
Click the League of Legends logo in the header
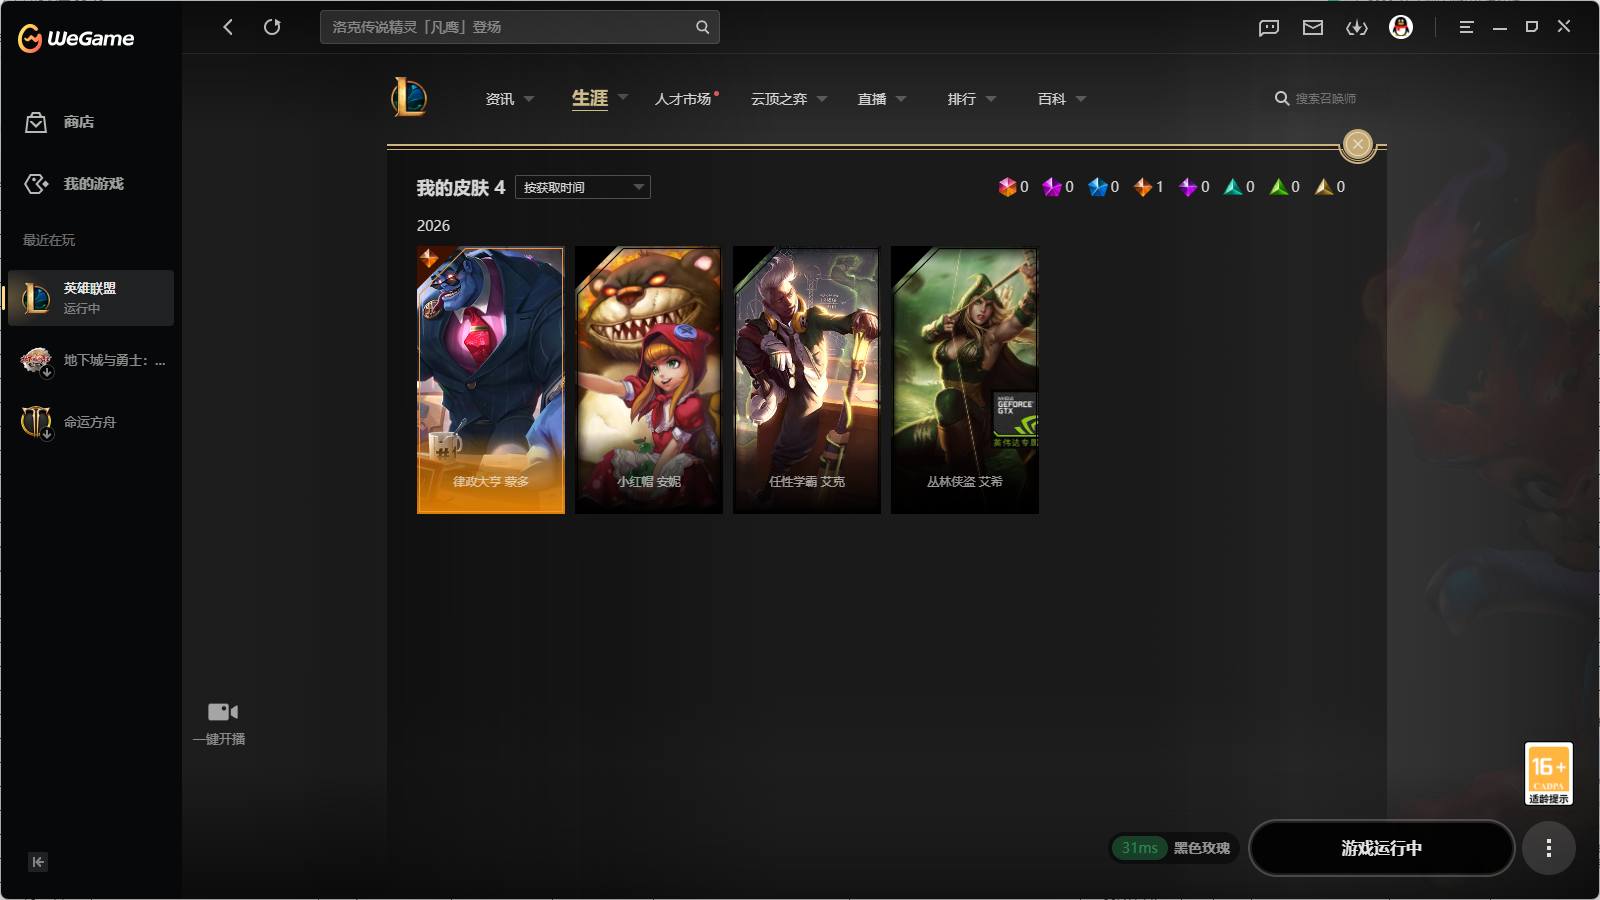(x=409, y=97)
